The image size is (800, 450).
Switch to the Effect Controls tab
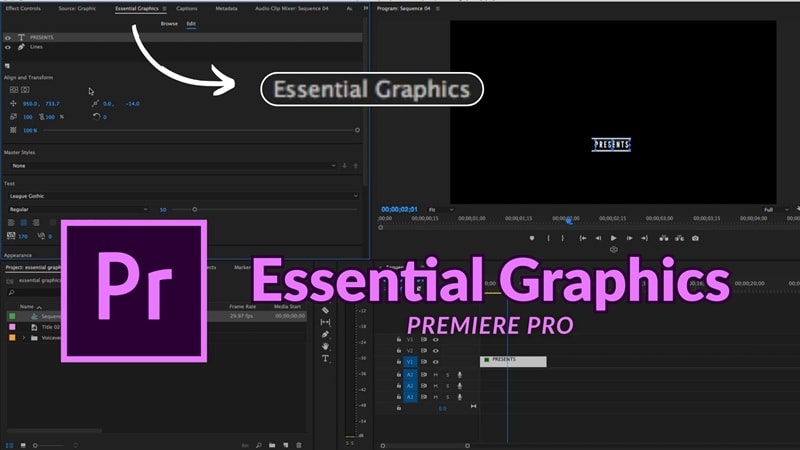click(x=23, y=9)
